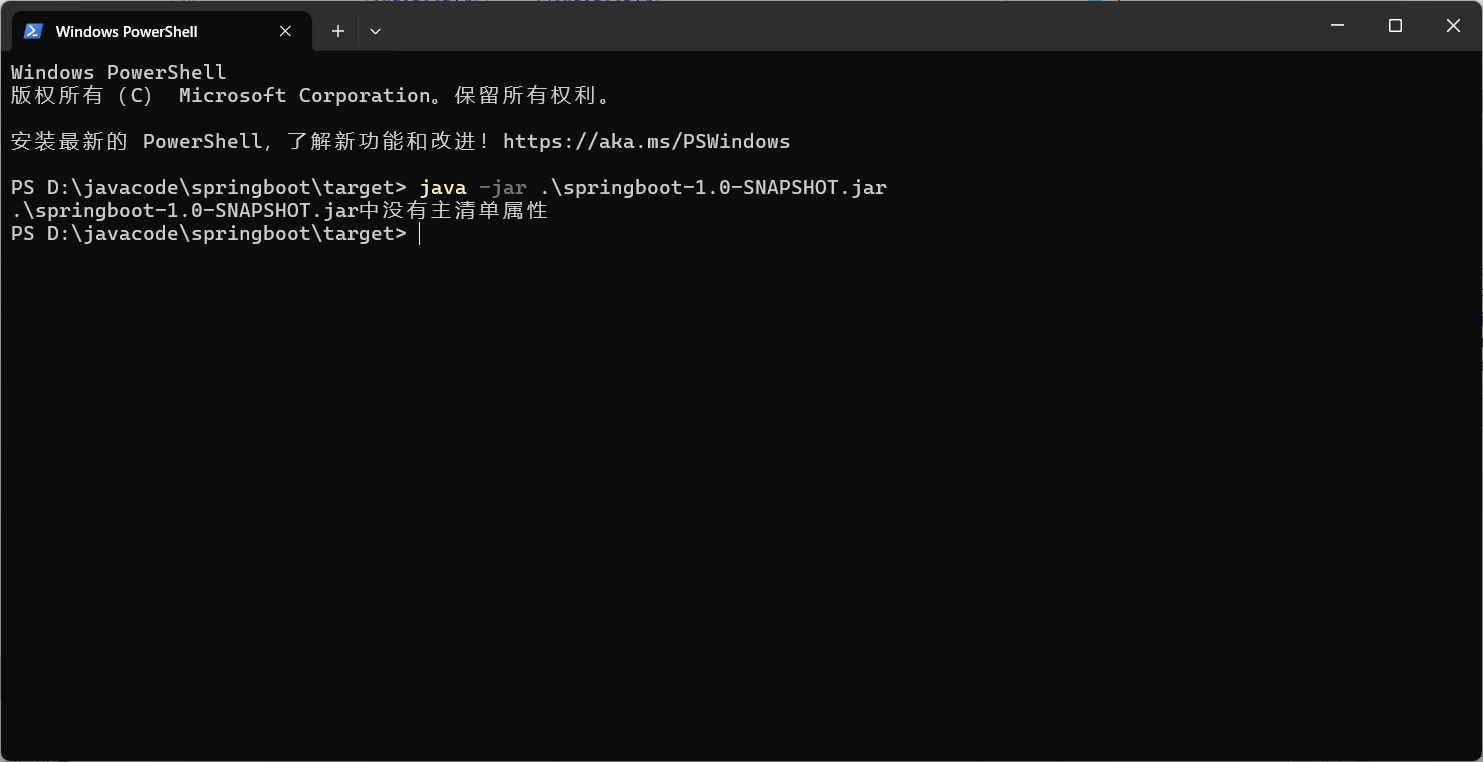Click the empty terminal background area
Screen dimensions: 1483x762
[x=700, y=480]
